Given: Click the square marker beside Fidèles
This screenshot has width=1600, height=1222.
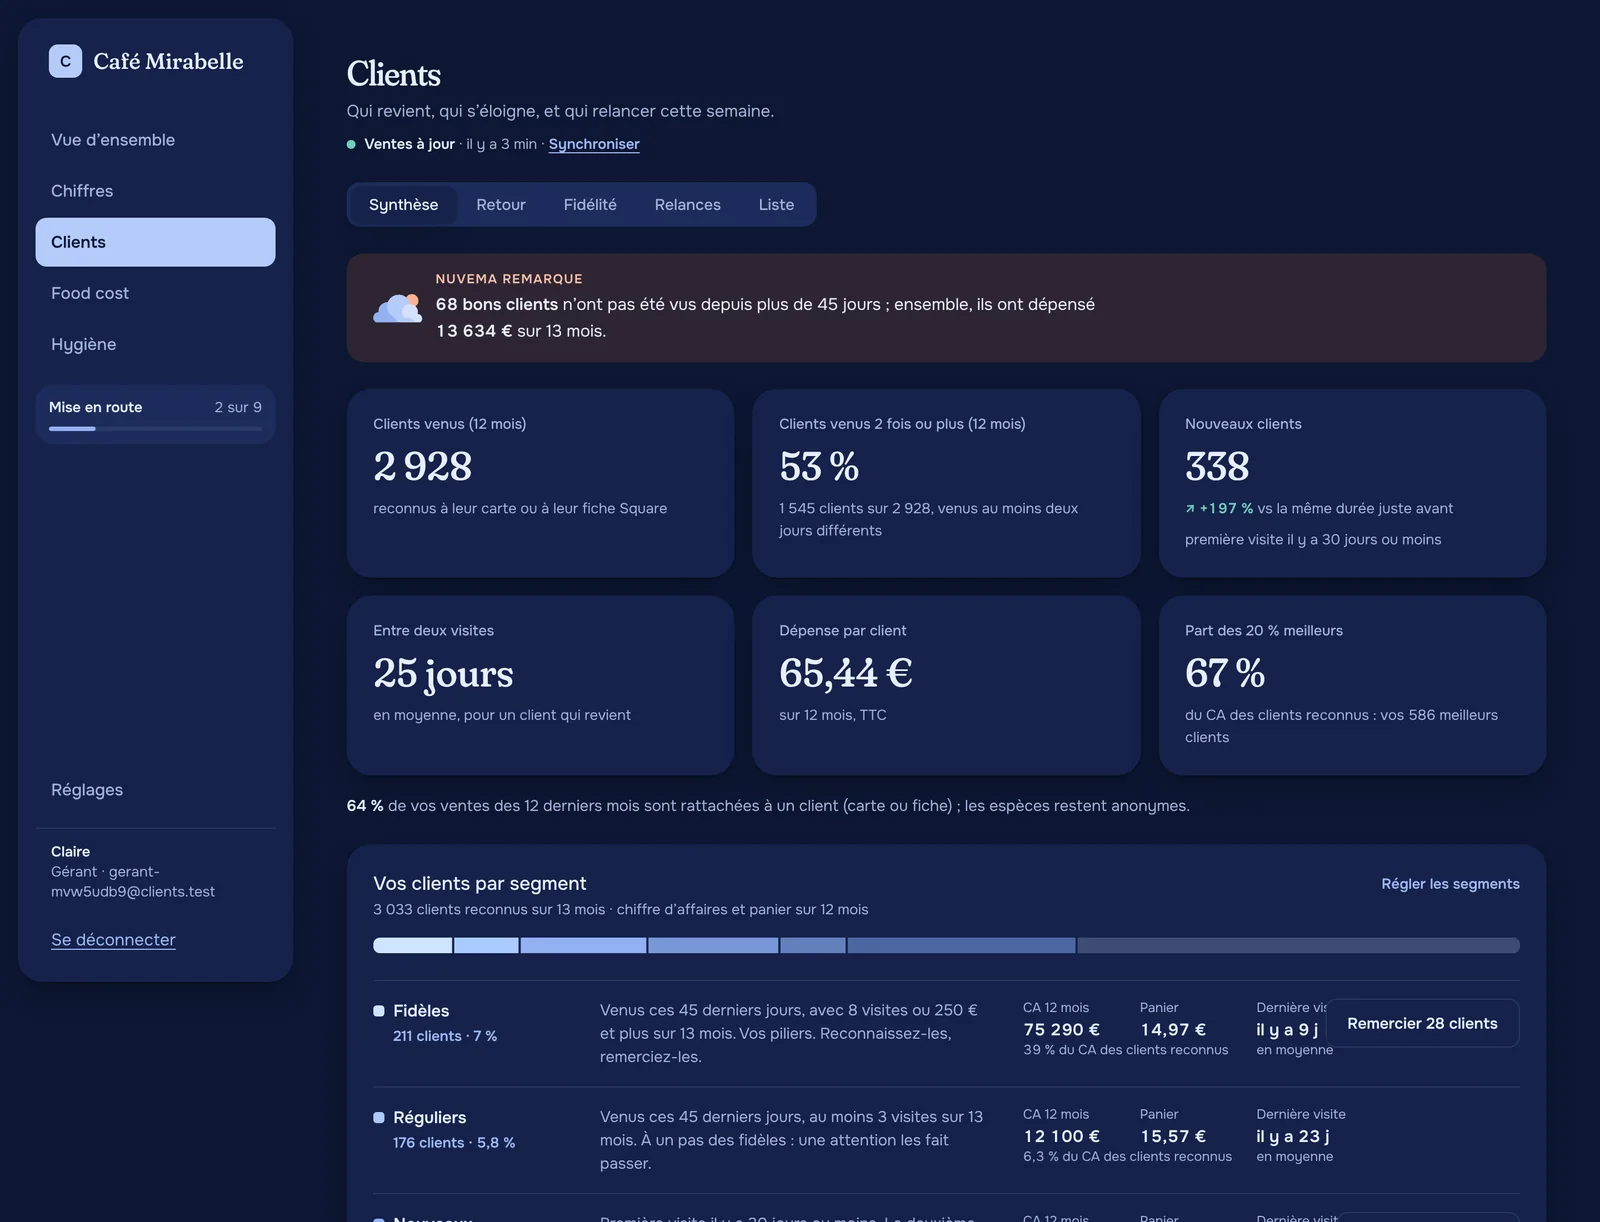Looking at the screenshot, I should click(379, 1011).
